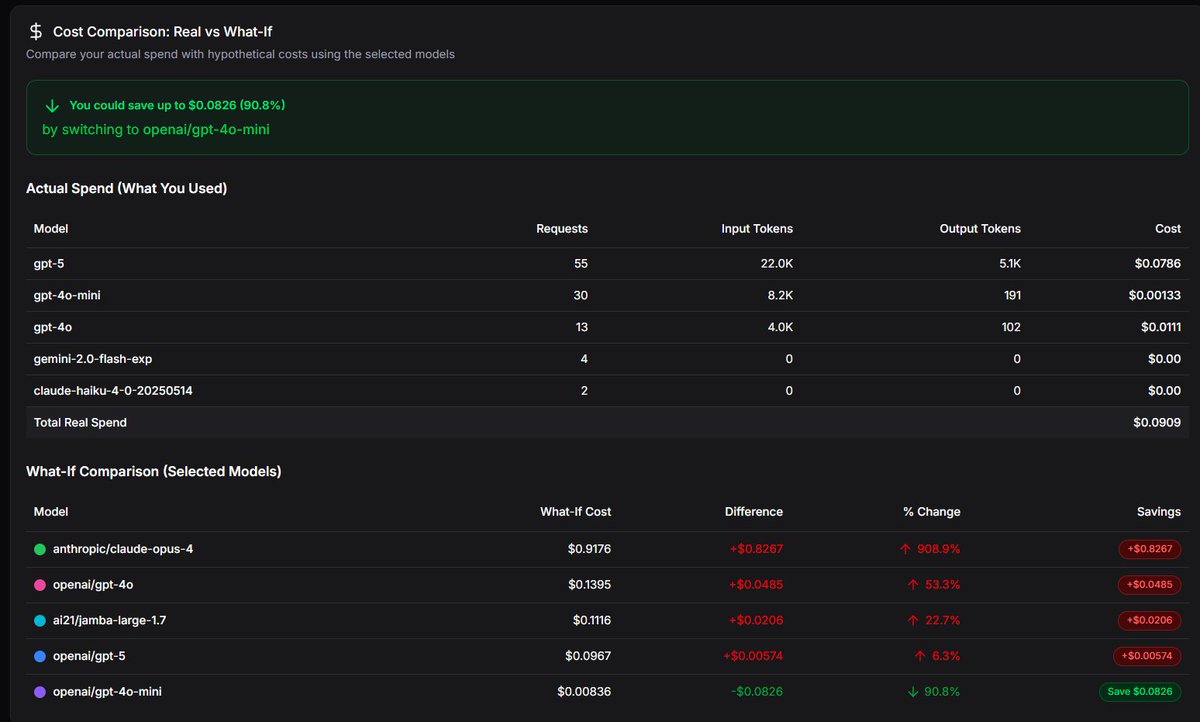
Task: Click the What-If Comparison (Selected Models) heading
Action: [x=154, y=471]
